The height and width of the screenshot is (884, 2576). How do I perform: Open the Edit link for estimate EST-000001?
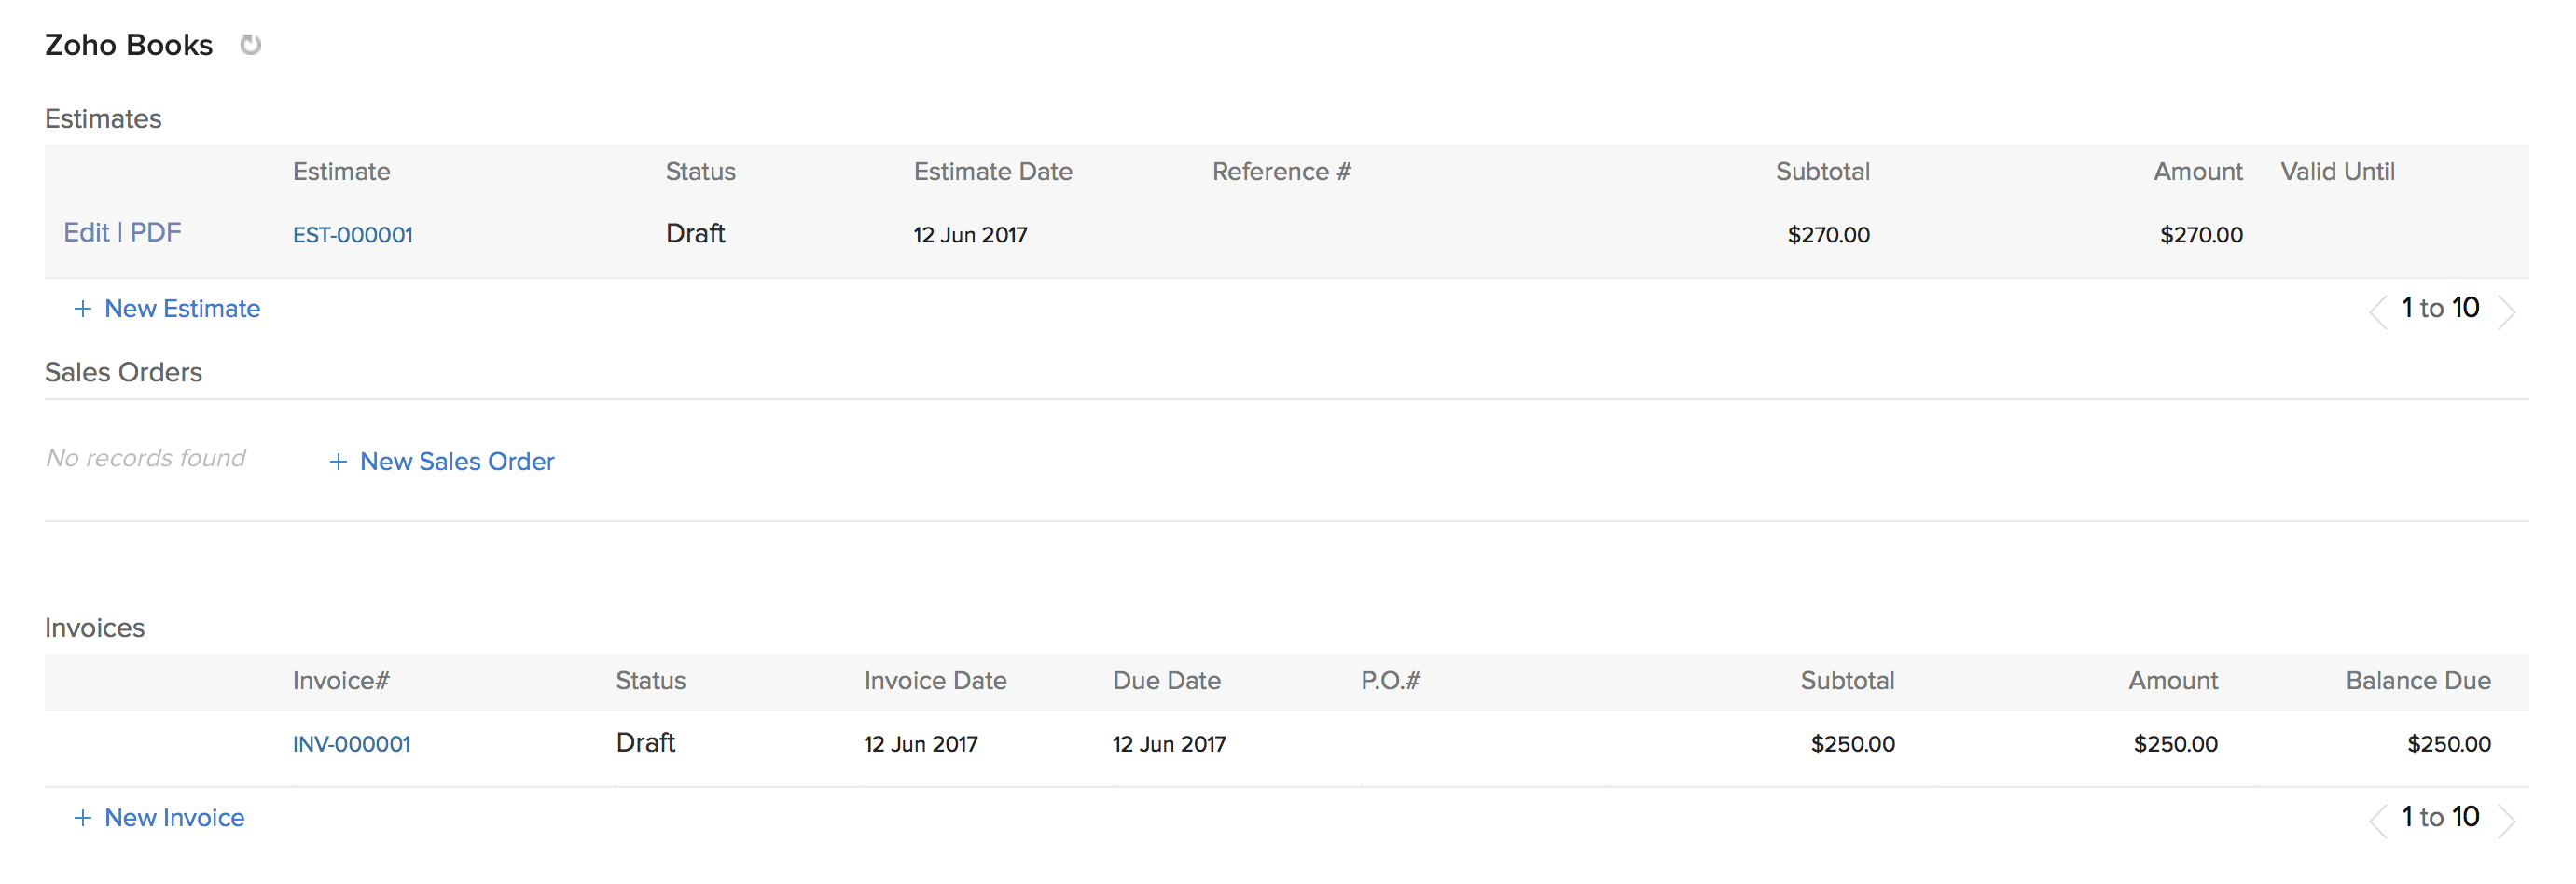[x=86, y=233]
